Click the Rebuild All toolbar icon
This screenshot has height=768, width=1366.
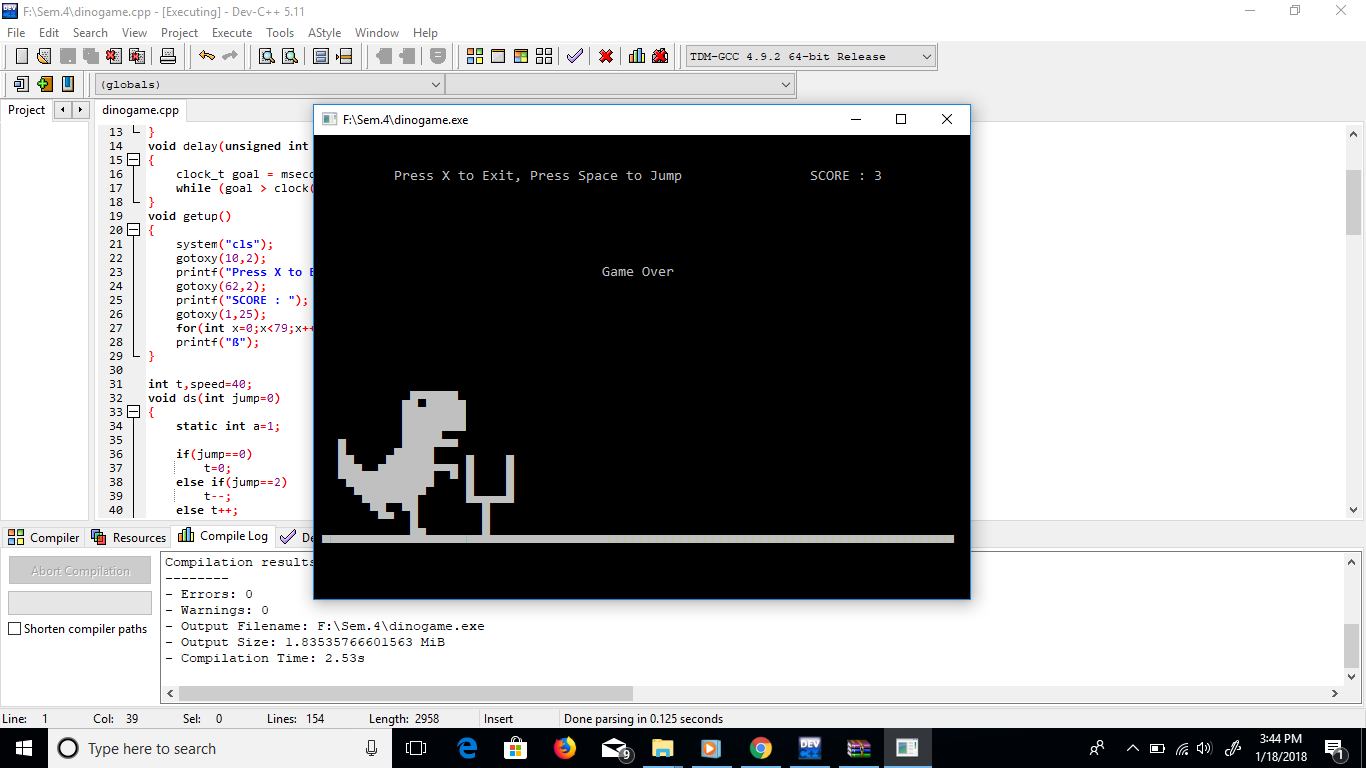click(x=544, y=56)
